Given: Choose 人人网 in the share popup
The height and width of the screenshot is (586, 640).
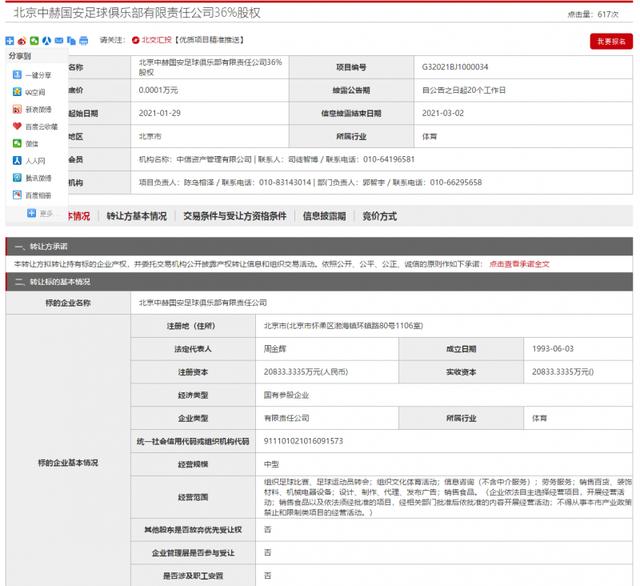Looking at the screenshot, I should (x=29, y=161).
